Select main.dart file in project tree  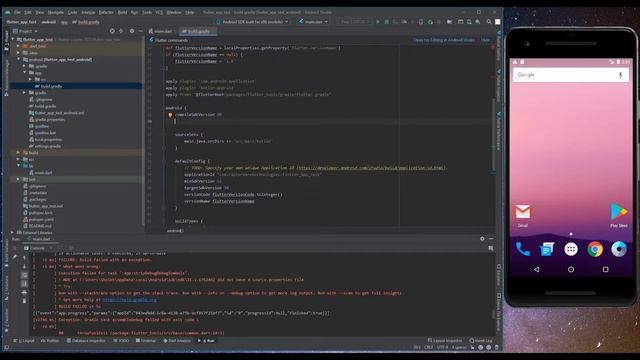coord(43,173)
